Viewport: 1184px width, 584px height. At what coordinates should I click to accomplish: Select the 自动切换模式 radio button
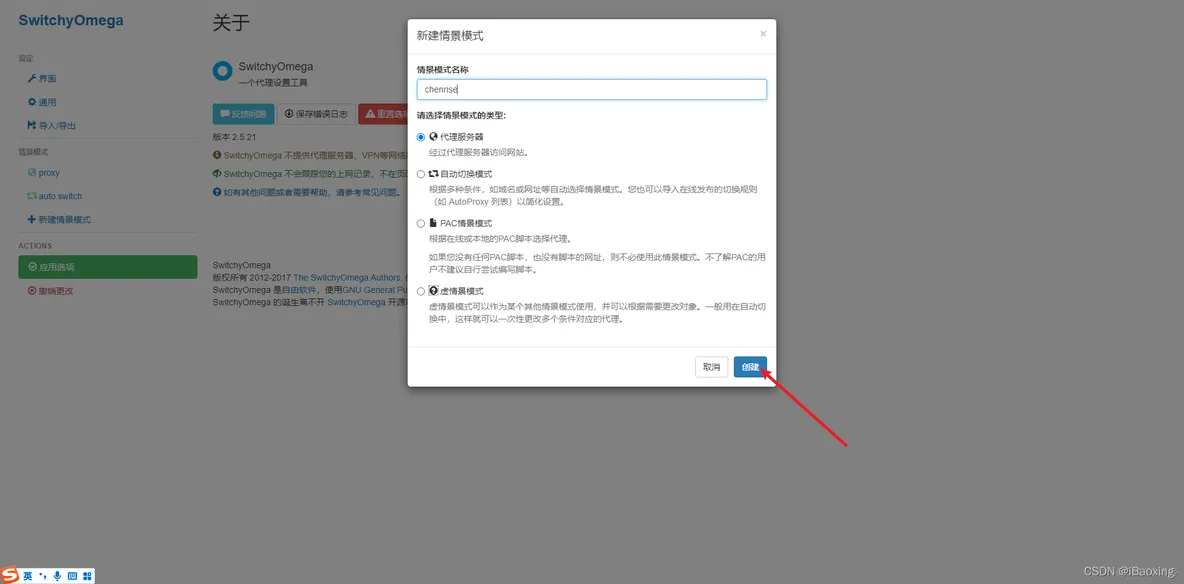[x=421, y=174]
